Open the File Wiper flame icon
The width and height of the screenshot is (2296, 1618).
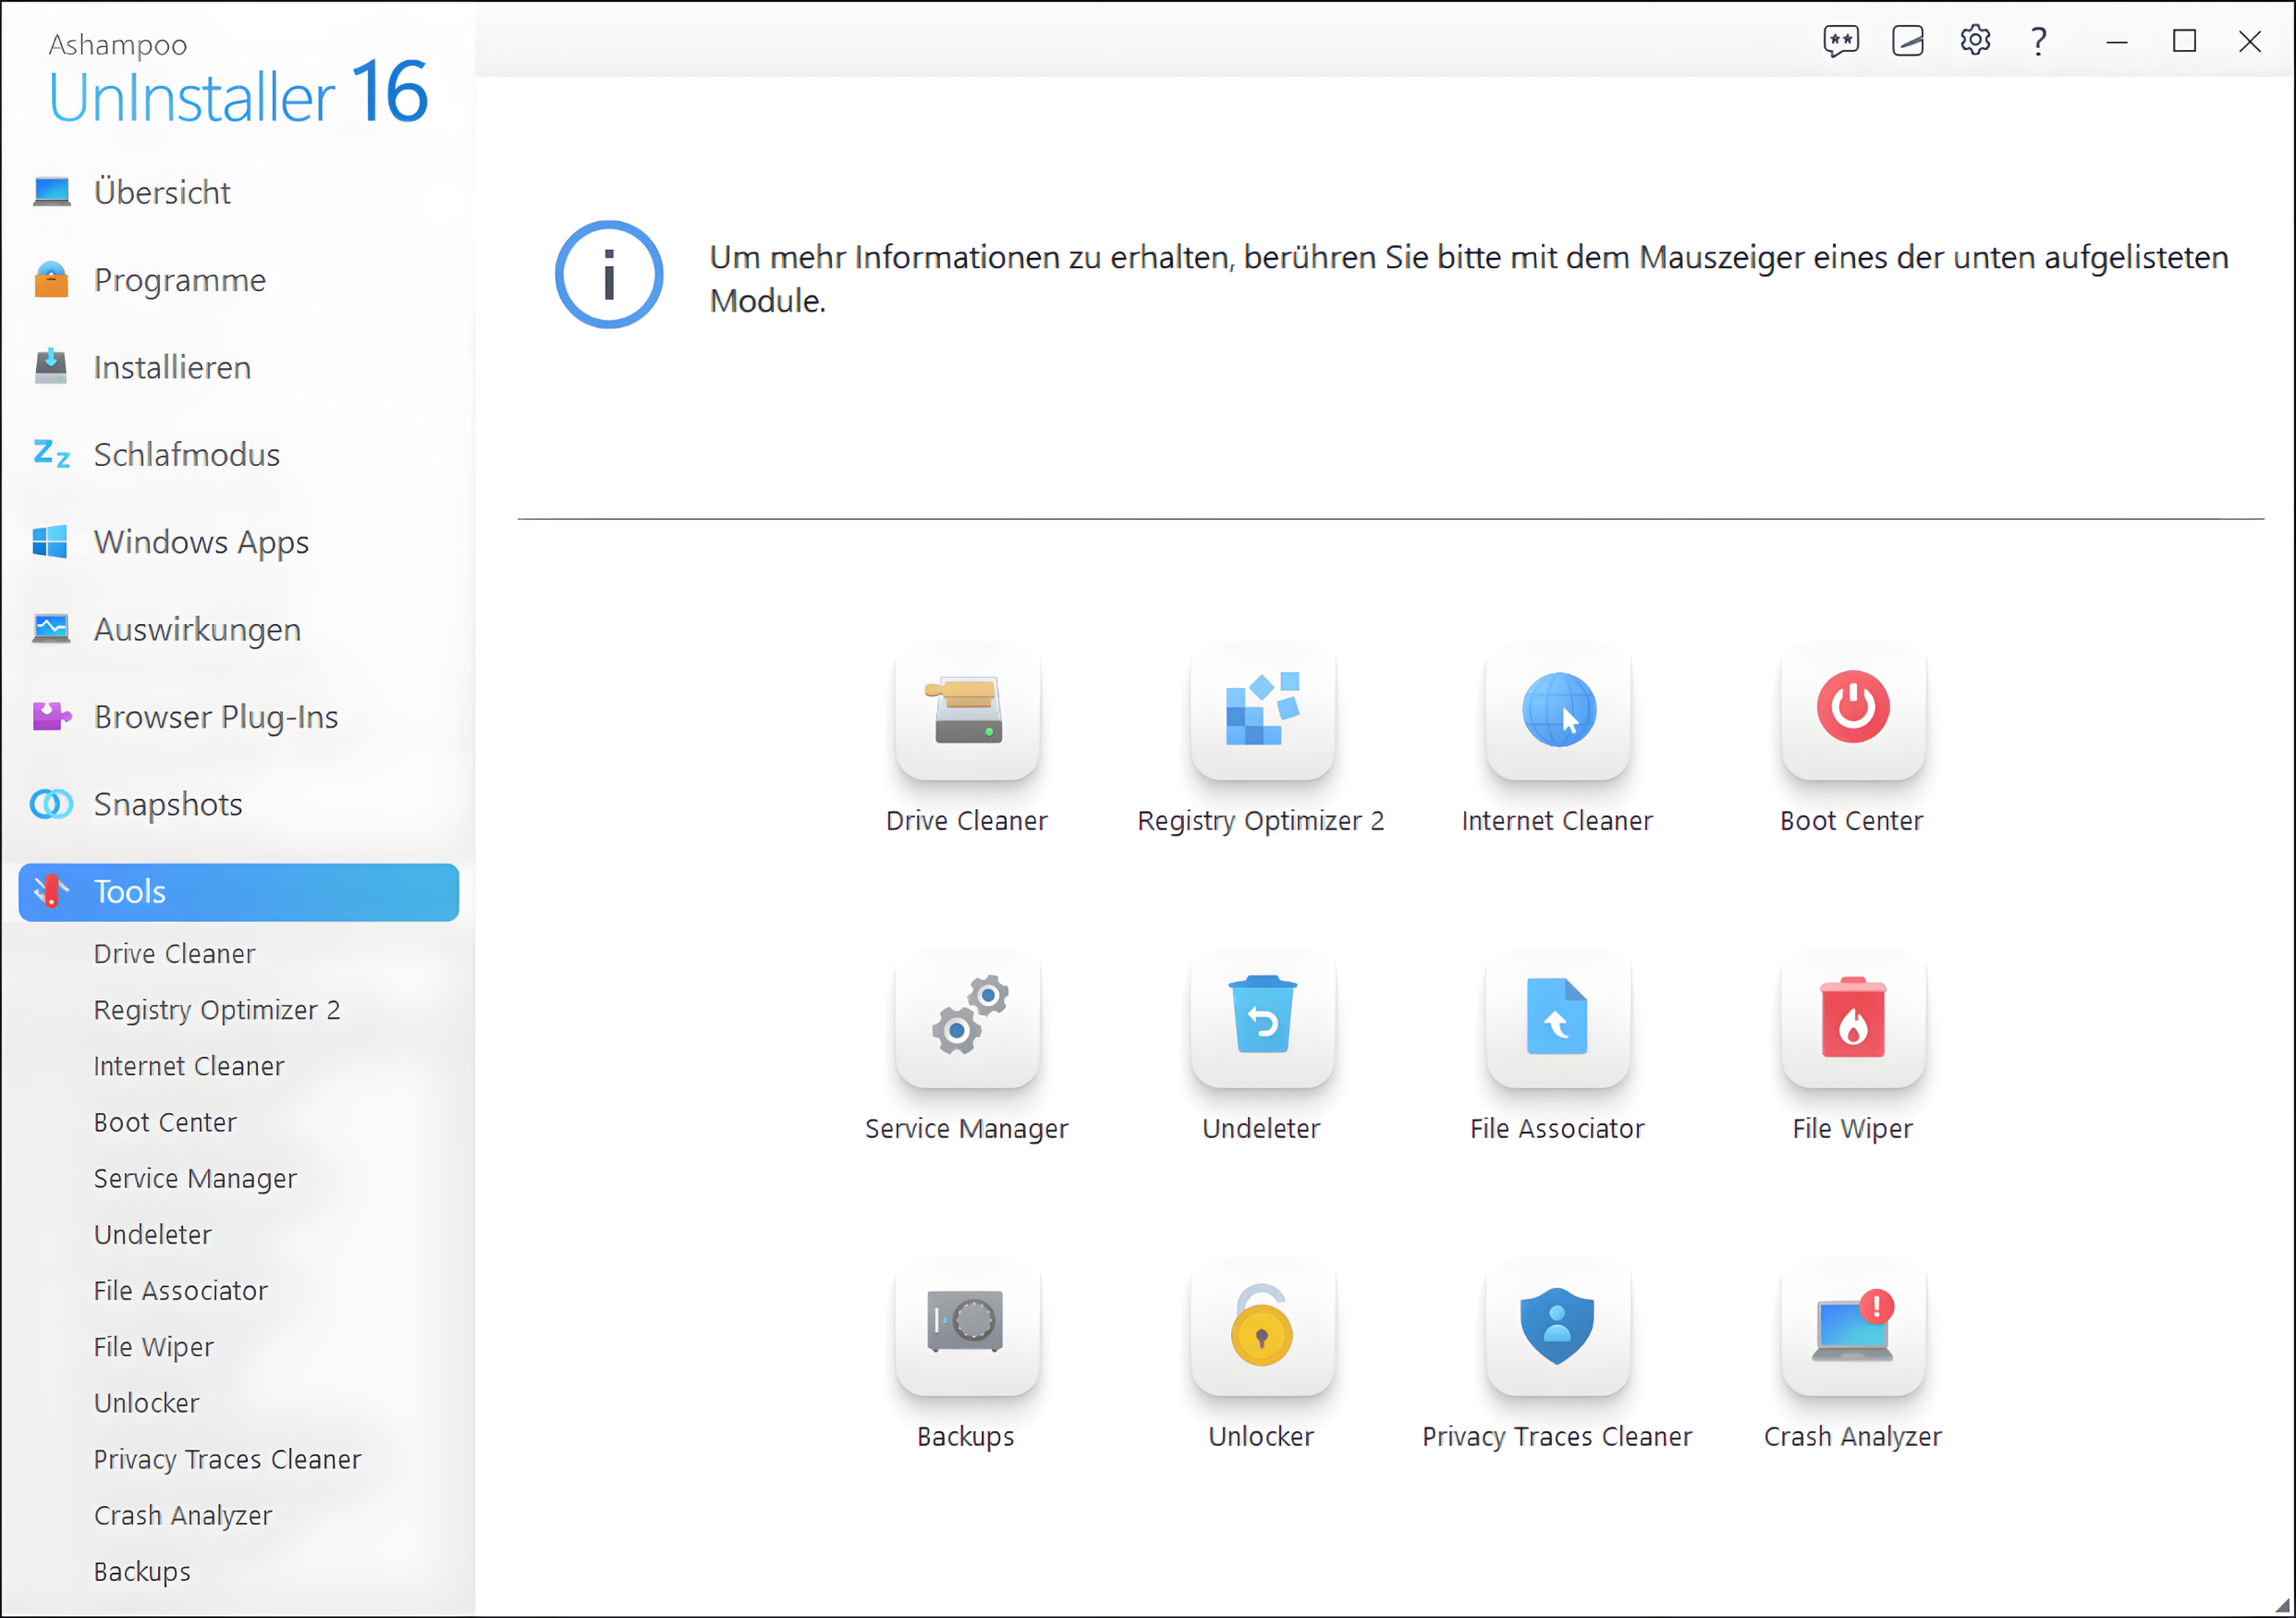coord(1852,1018)
